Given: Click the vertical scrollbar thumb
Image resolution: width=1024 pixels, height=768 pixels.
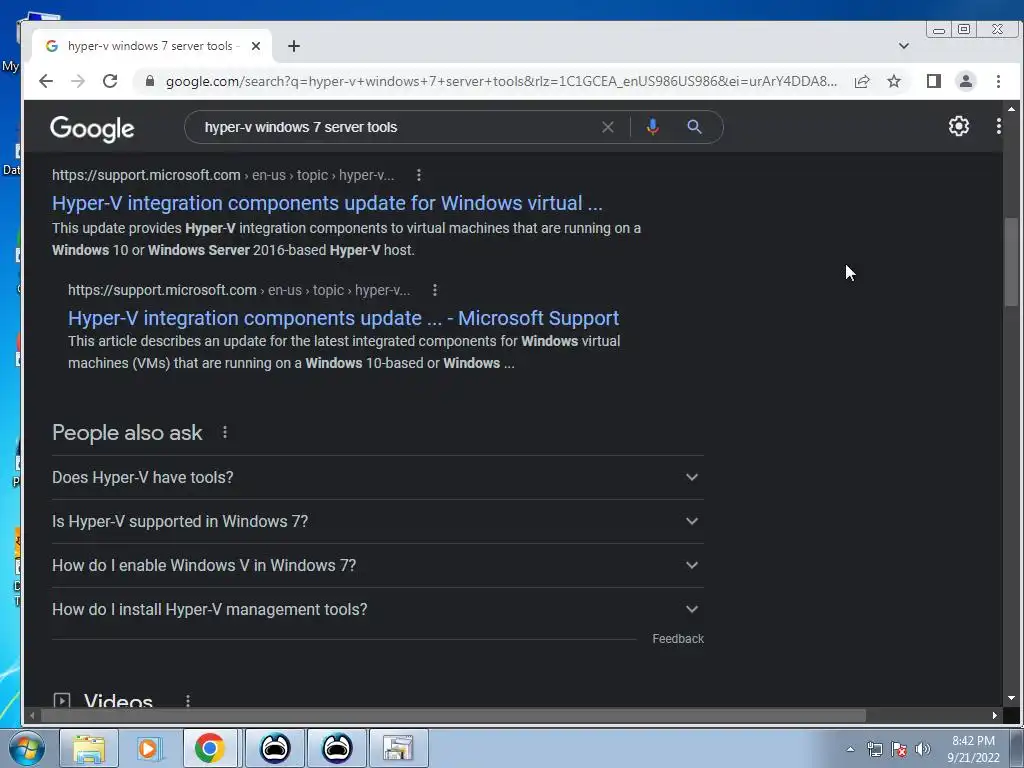Looking at the screenshot, I should tap(1012, 261).
